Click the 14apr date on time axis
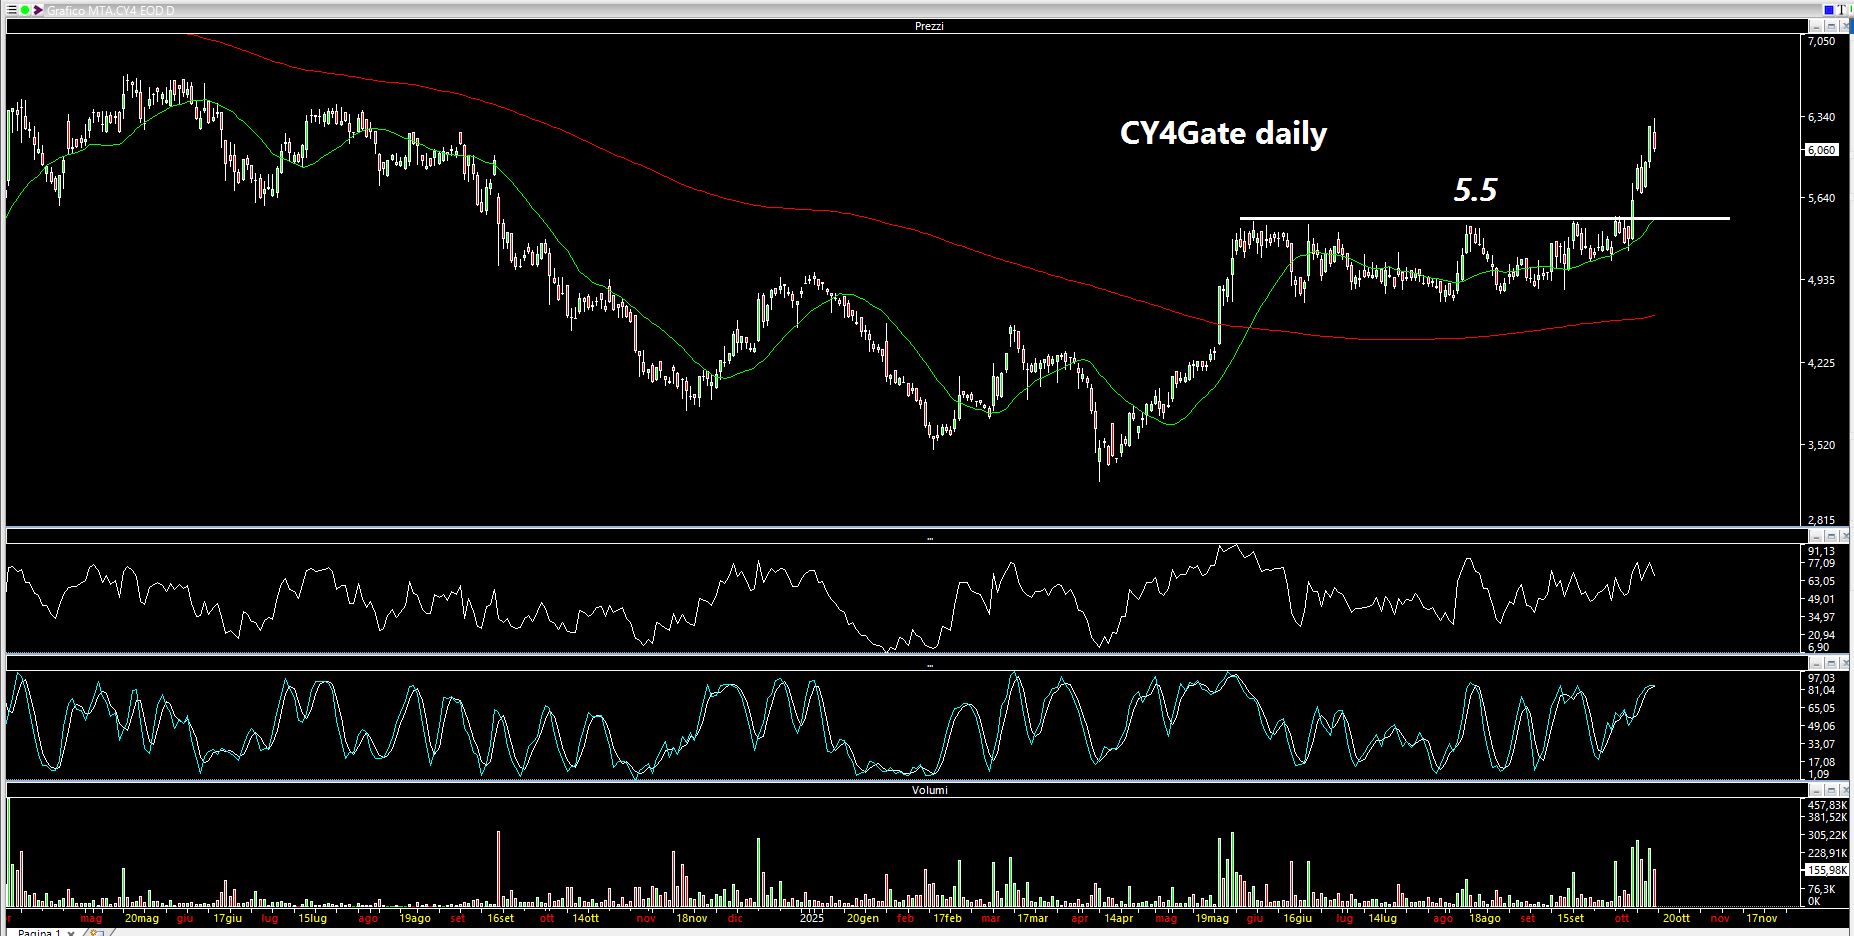Image resolution: width=1854 pixels, height=936 pixels. [x=1117, y=918]
